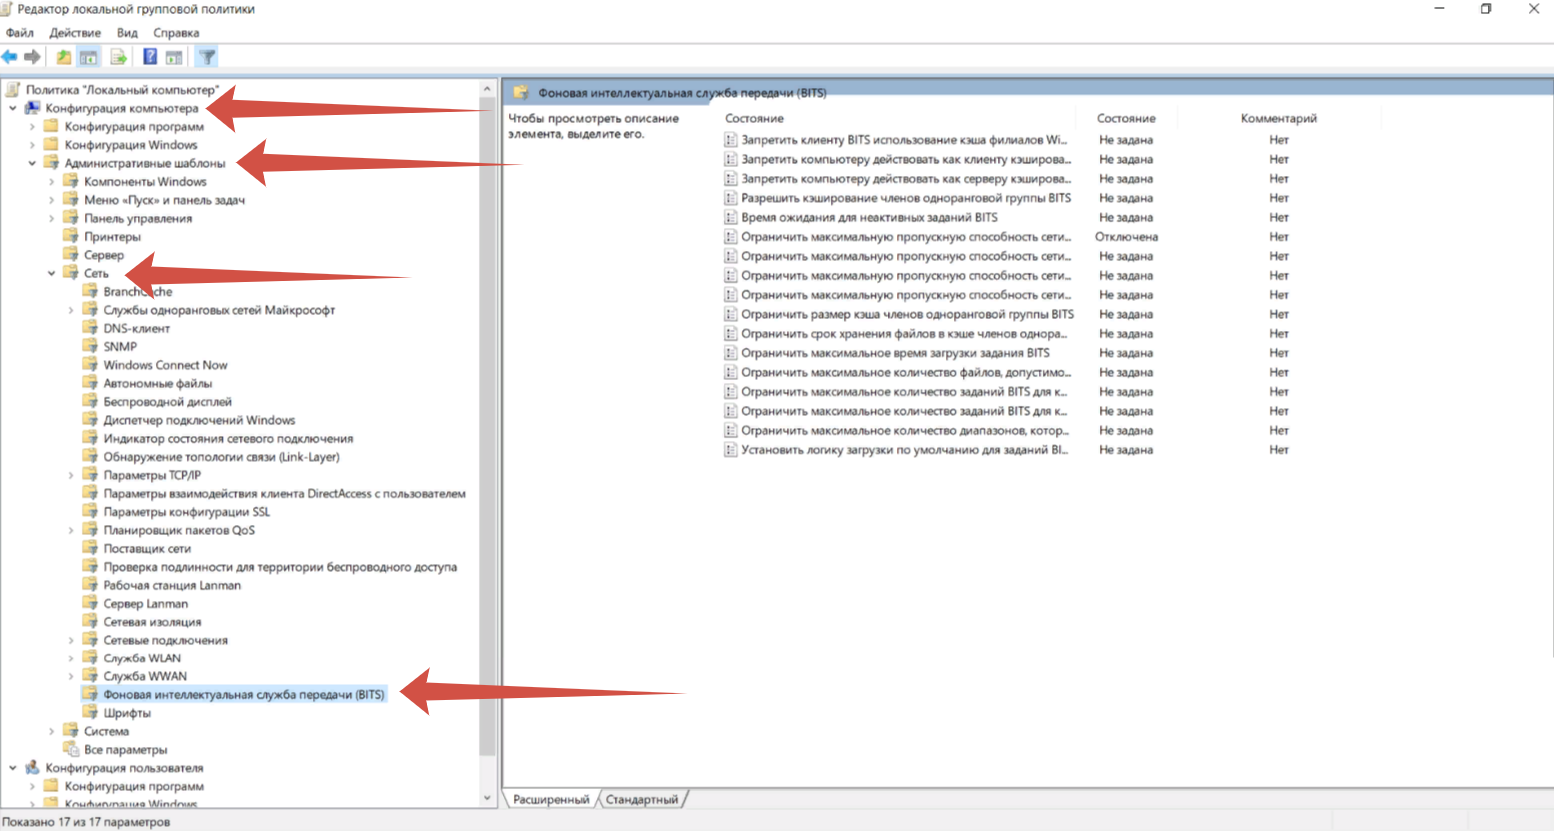Toggle the Show/Hide action pane icon
Viewport: 1554px width, 831px height.
(174, 57)
